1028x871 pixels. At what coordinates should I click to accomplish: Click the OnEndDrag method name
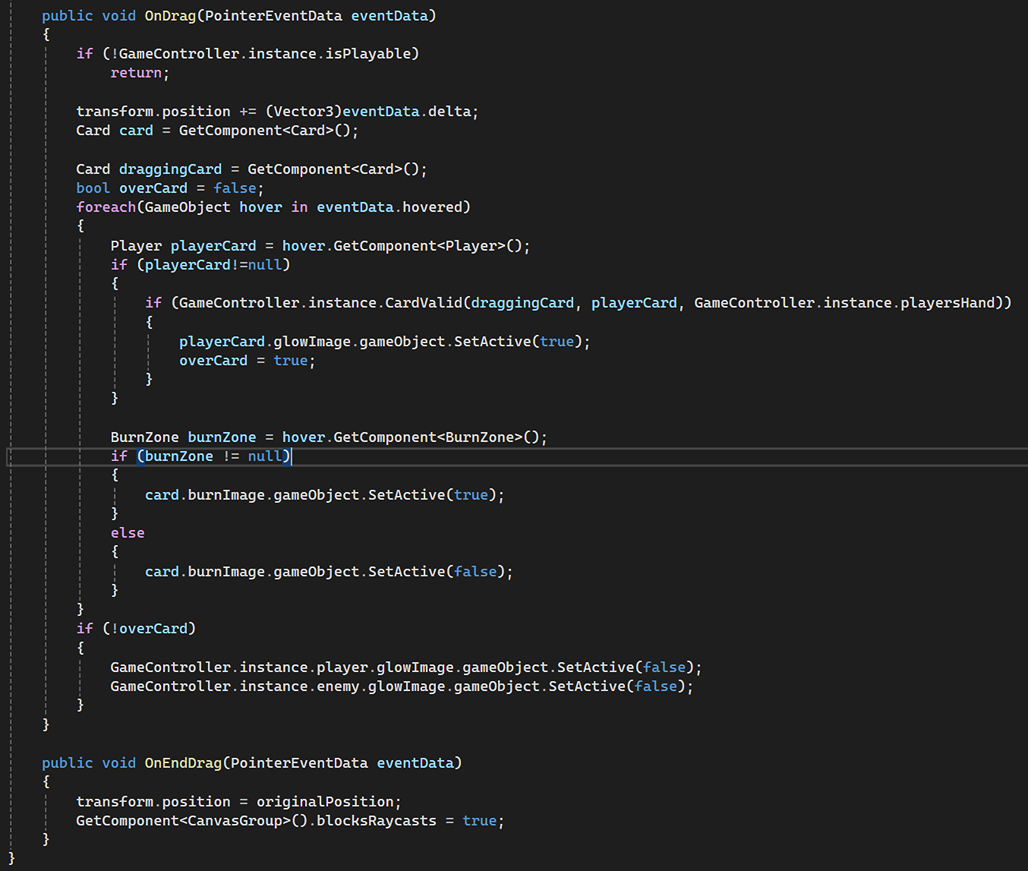point(183,763)
